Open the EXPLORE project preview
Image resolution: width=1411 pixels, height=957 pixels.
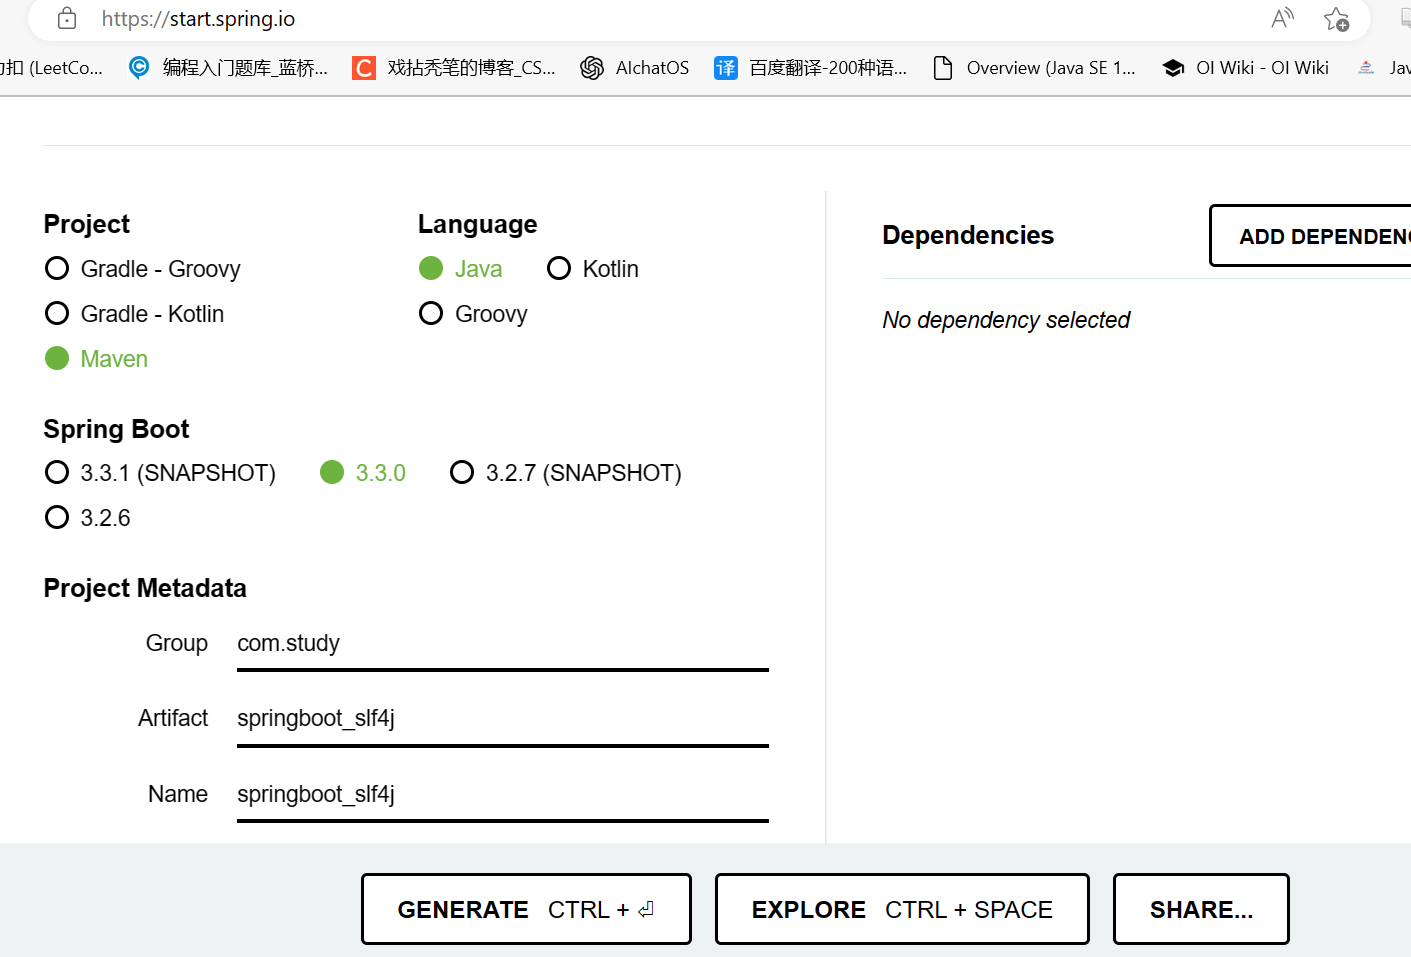click(x=901, y=909)
